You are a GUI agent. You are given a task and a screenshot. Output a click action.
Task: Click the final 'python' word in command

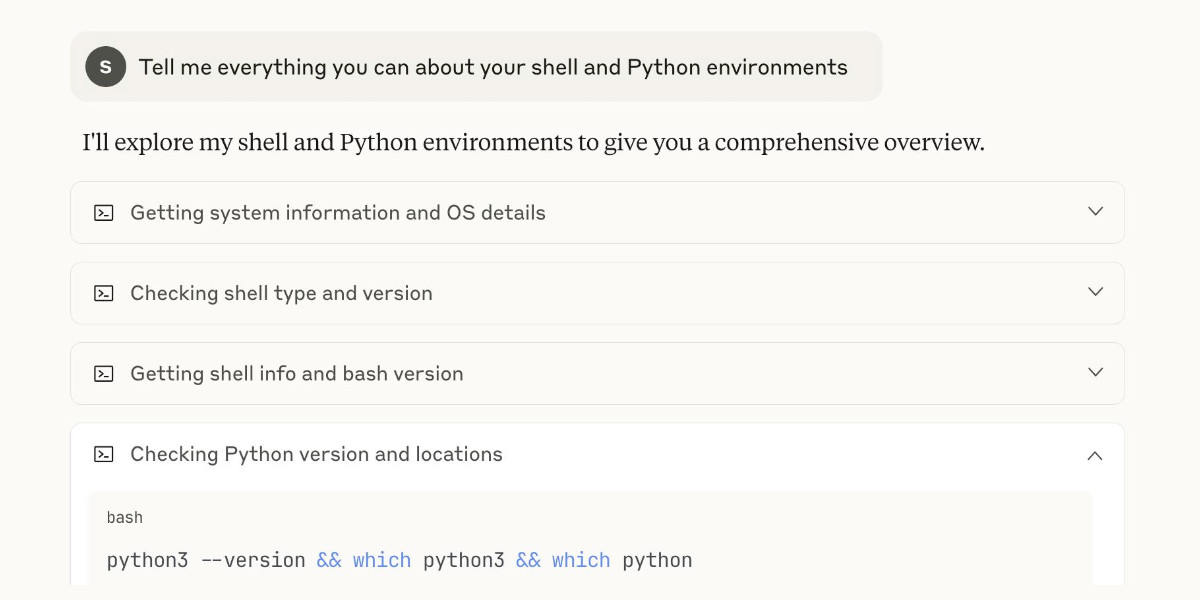[x=657, y=560]
